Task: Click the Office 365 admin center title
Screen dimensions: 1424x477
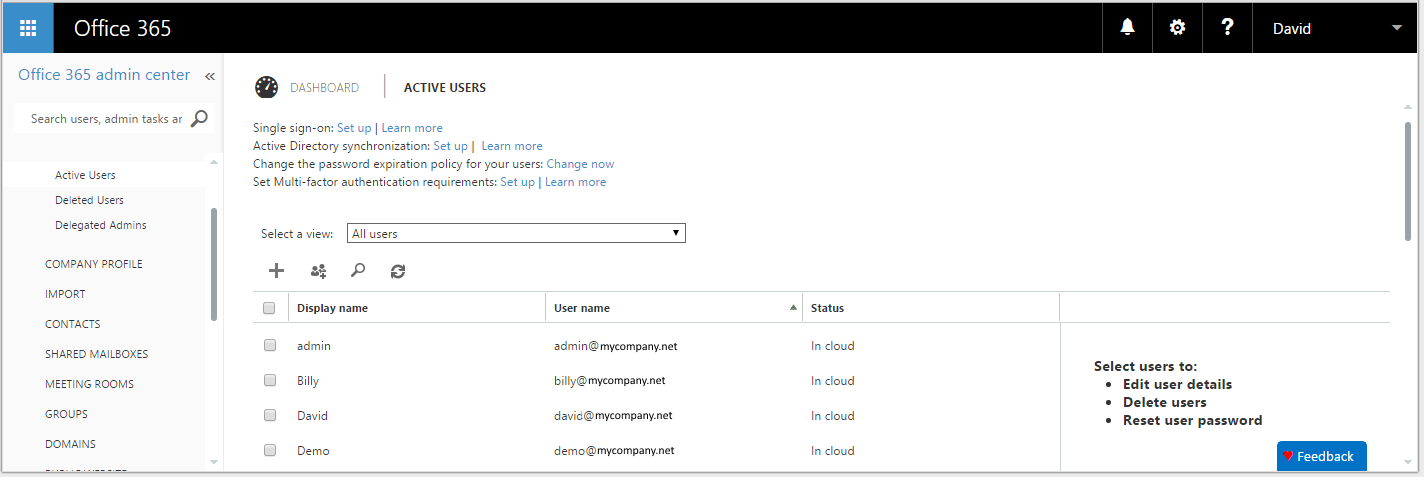Action: pyautogui.click(x=104, y=75)
